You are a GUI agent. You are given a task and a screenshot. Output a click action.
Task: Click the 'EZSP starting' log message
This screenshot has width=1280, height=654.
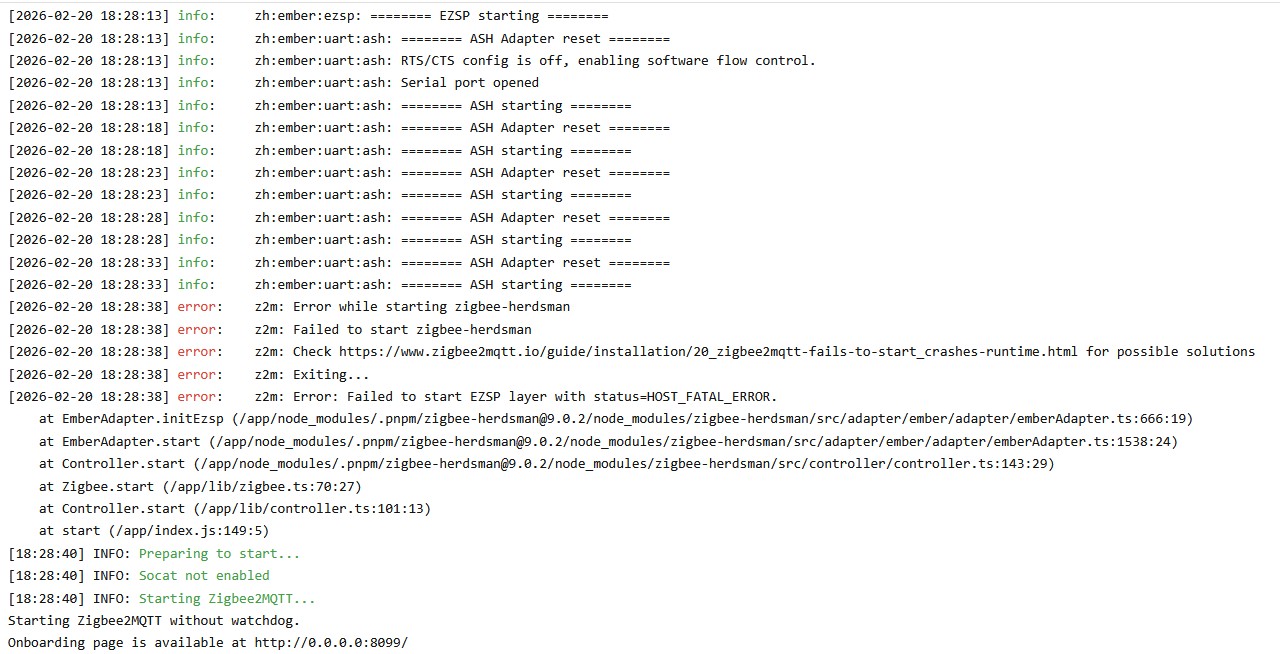tap(523, 16)
